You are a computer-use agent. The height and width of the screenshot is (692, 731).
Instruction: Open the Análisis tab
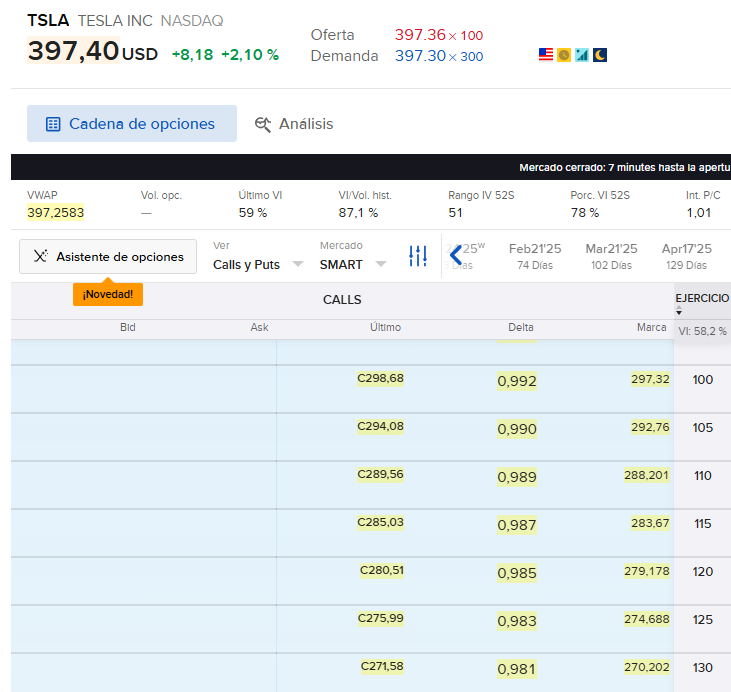click(x=294, y=124)
